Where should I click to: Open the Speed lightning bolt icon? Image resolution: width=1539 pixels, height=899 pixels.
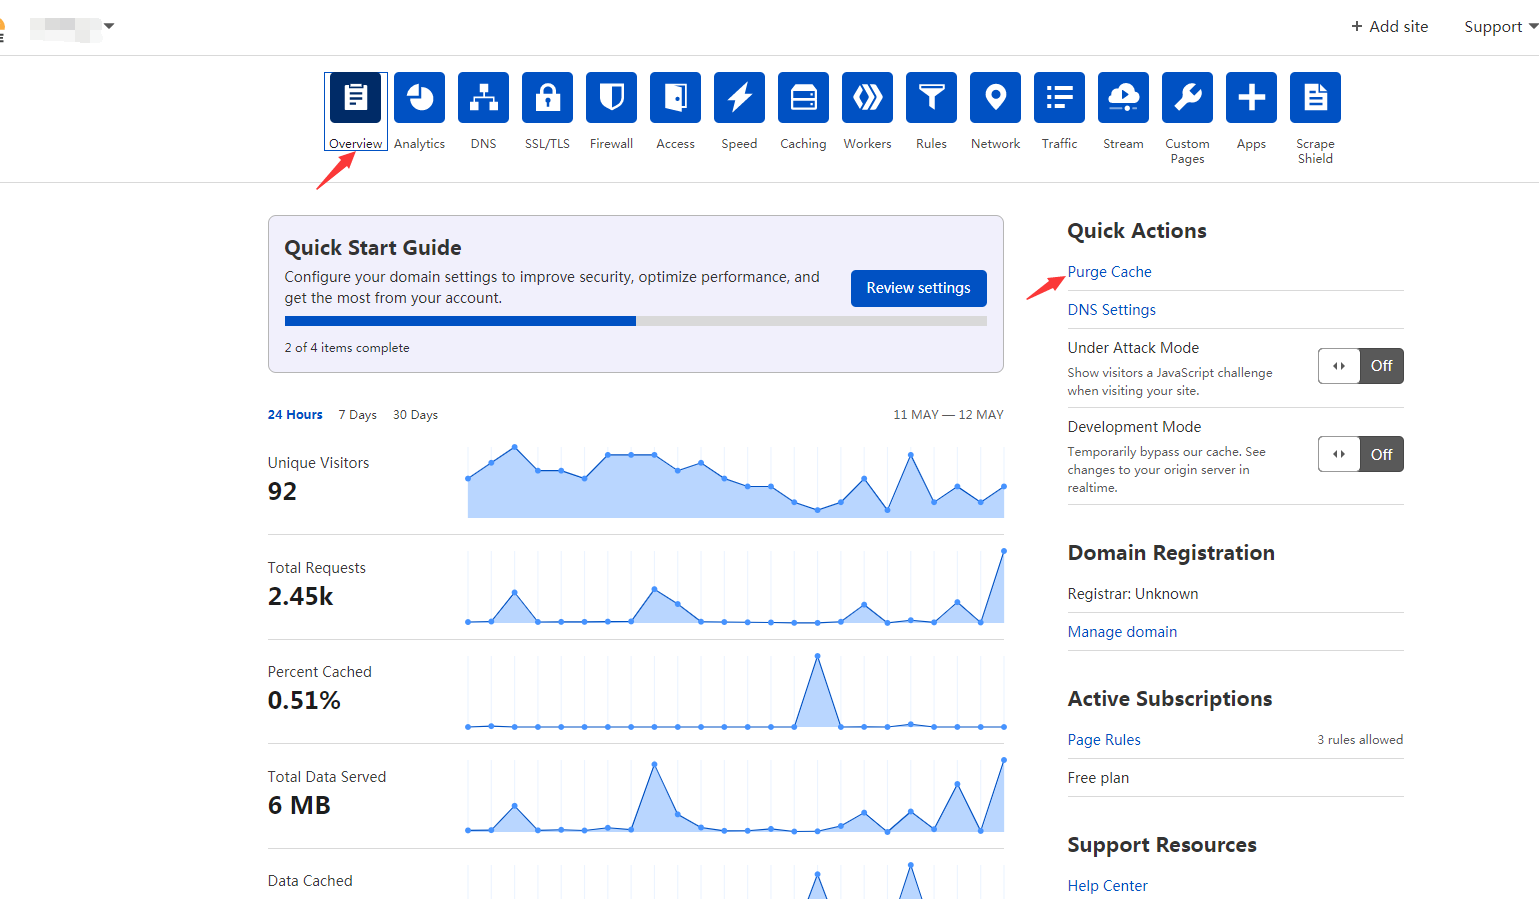pos(739,98)
